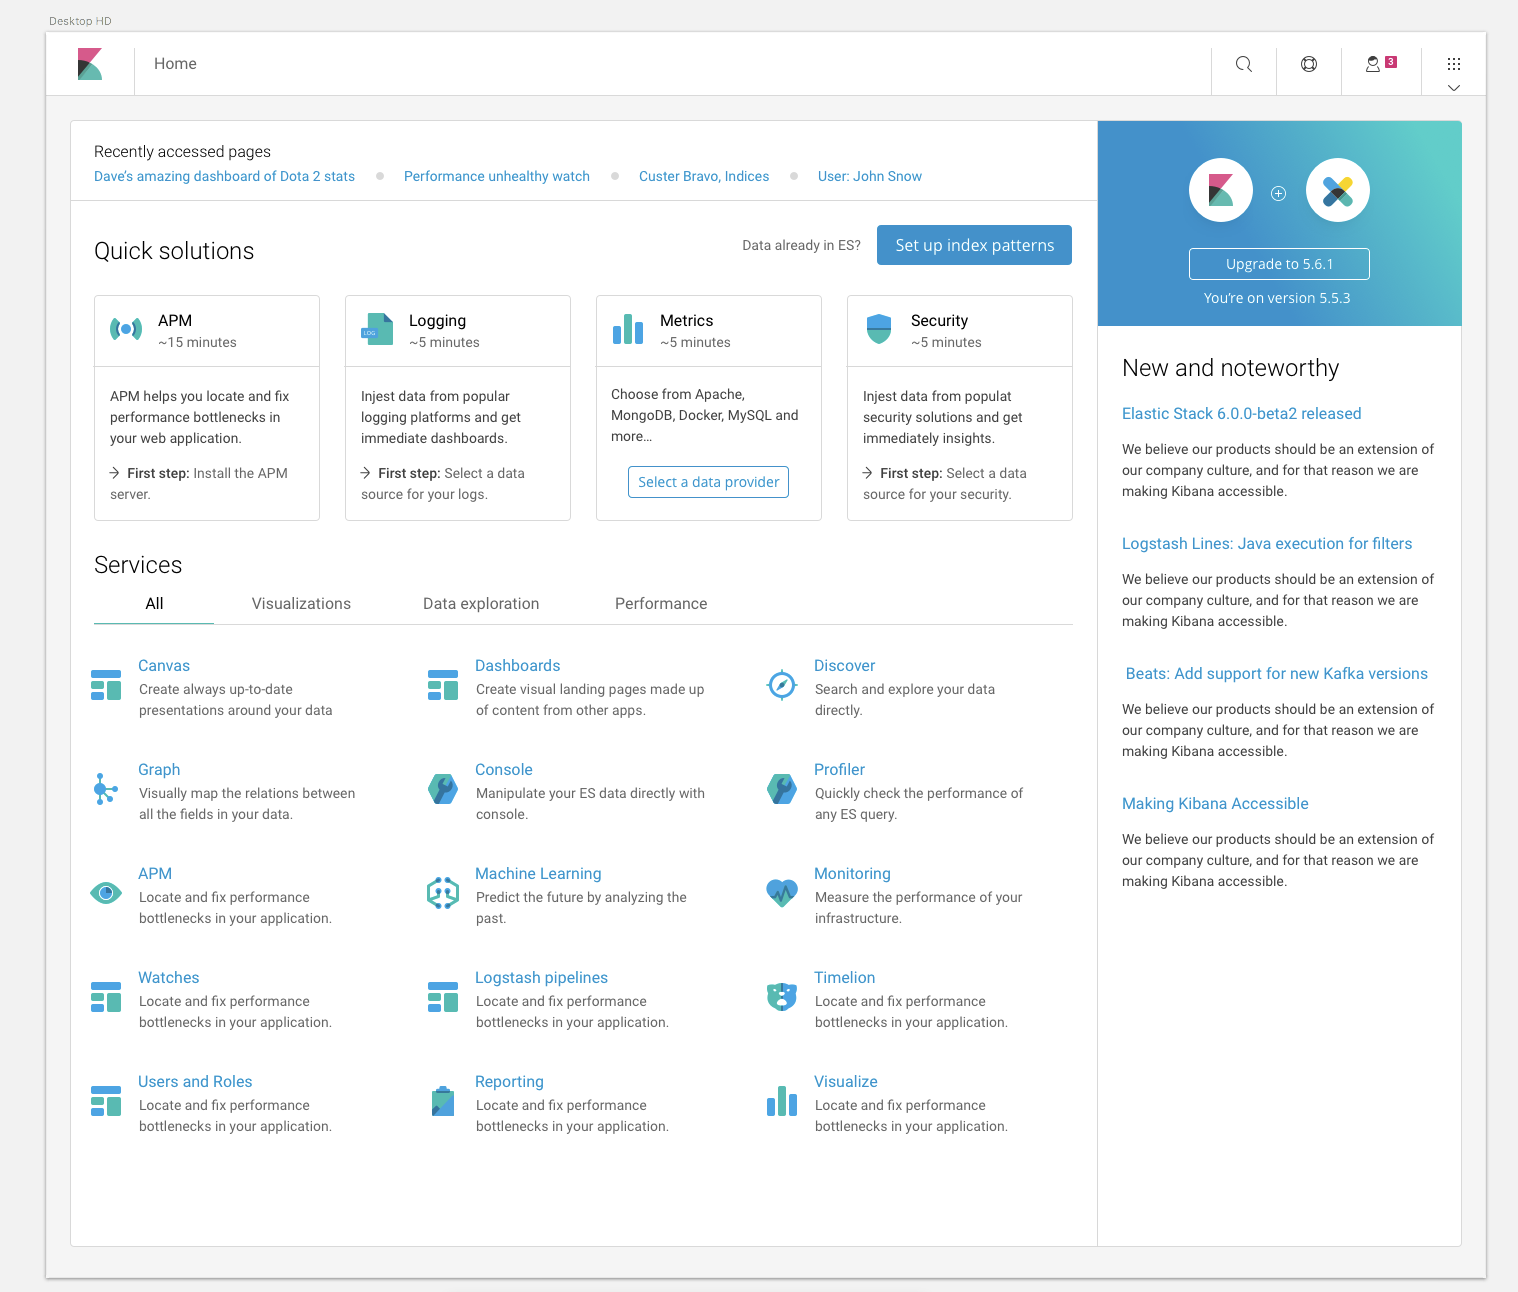Click the Kibana logo in the top-left
1518x1292 pixels.
pos(90,63)
